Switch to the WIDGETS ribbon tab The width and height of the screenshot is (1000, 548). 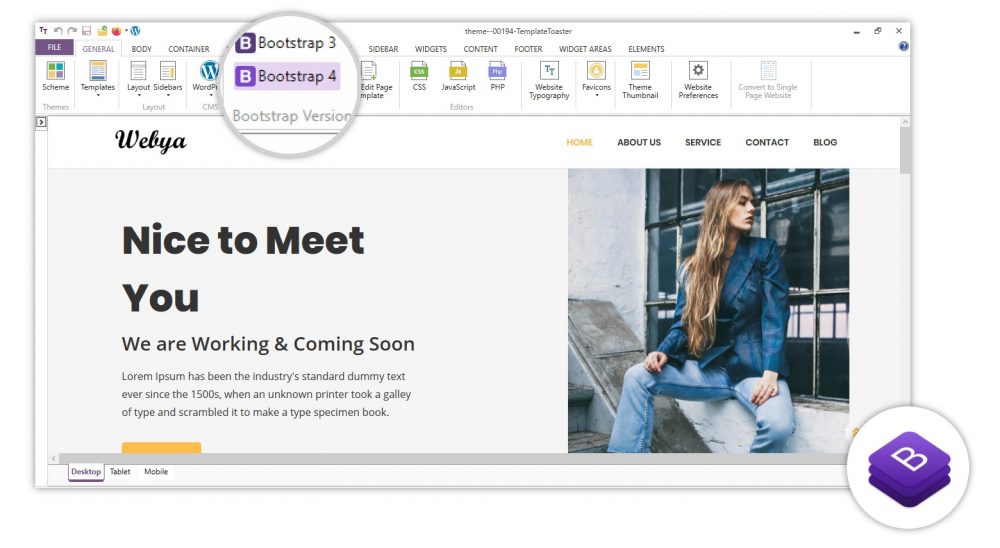click(x=431, y=49)
